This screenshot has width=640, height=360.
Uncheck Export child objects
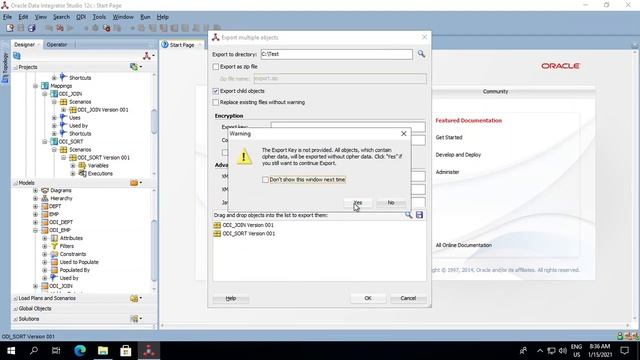click(216, 91)
